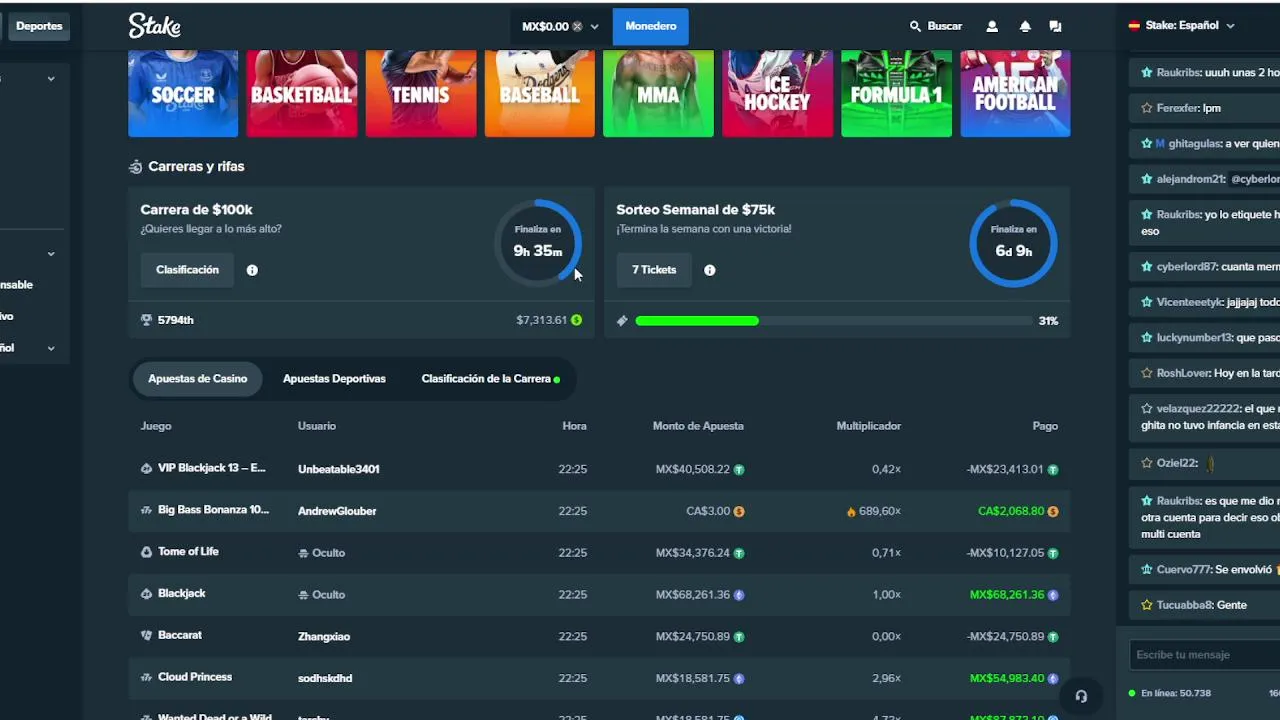Click the game icon for Cloud Princess
Screen dimensions: 1280x720
click(146, 677)
